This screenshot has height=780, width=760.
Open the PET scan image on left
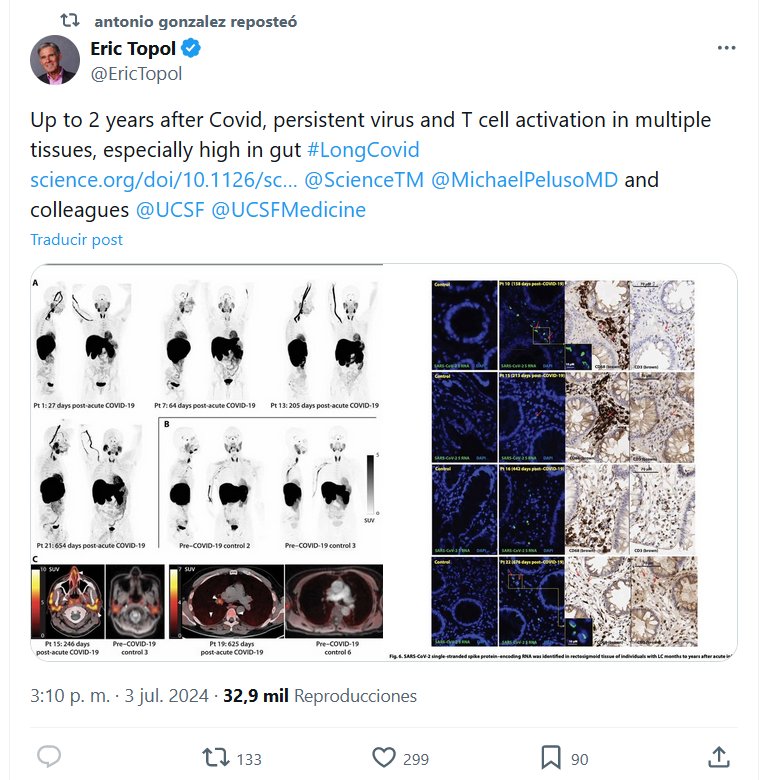click(x=207, y=462)
